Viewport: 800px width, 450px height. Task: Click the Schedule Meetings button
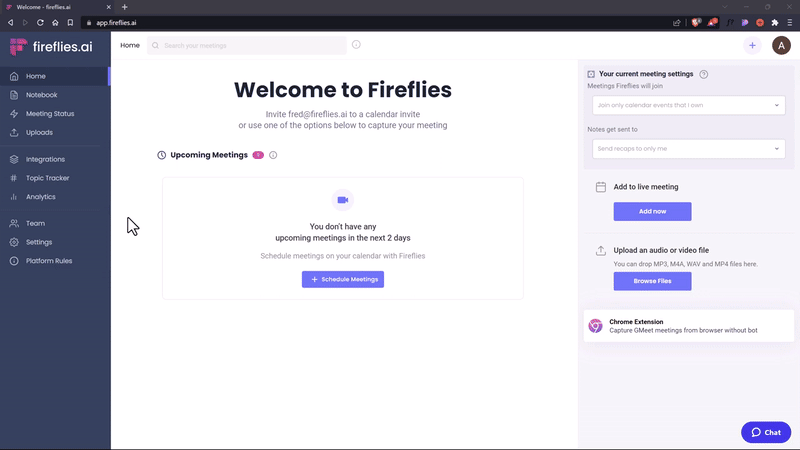pyautogui.click(x=343, y=280)
